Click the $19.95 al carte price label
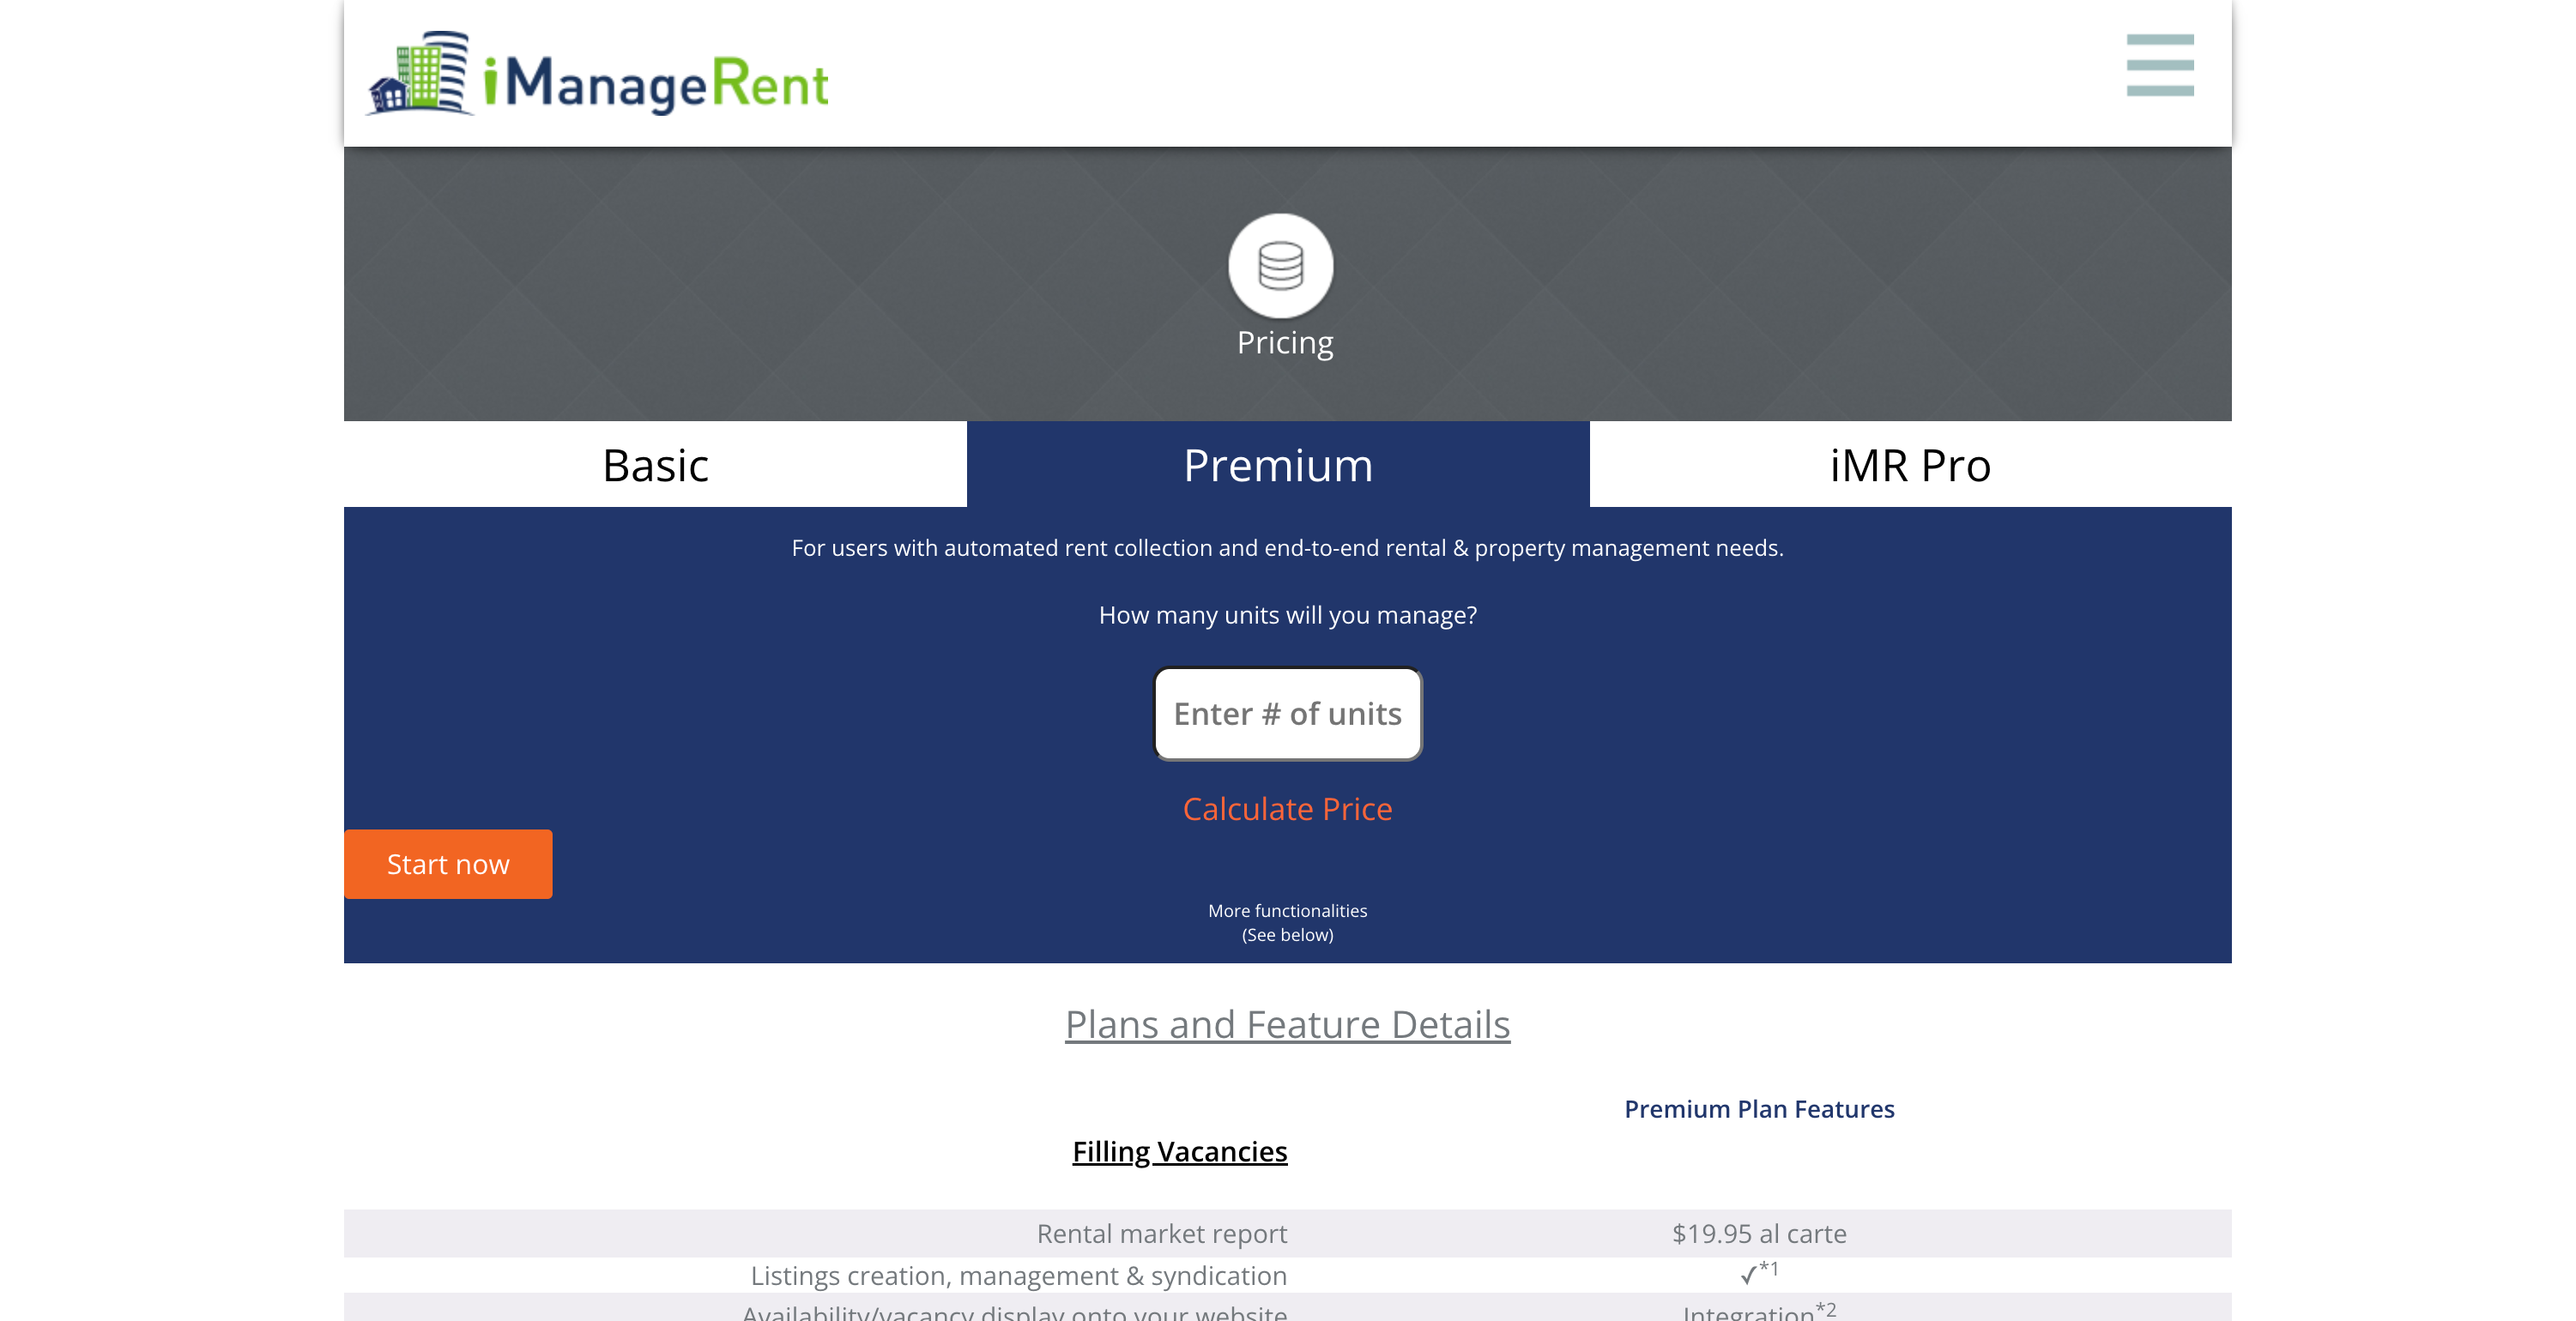Viewport: 2576px width, 1321px height. pyautogui.click(x=1758, y=1233)
